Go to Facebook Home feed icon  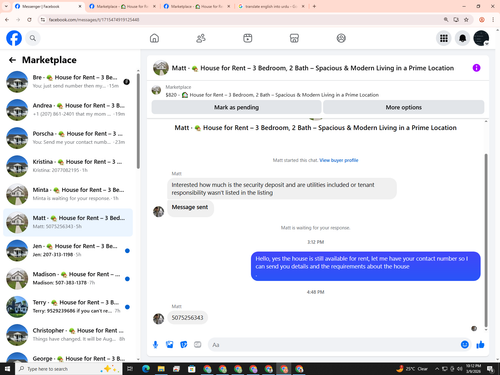coord(154,38)
